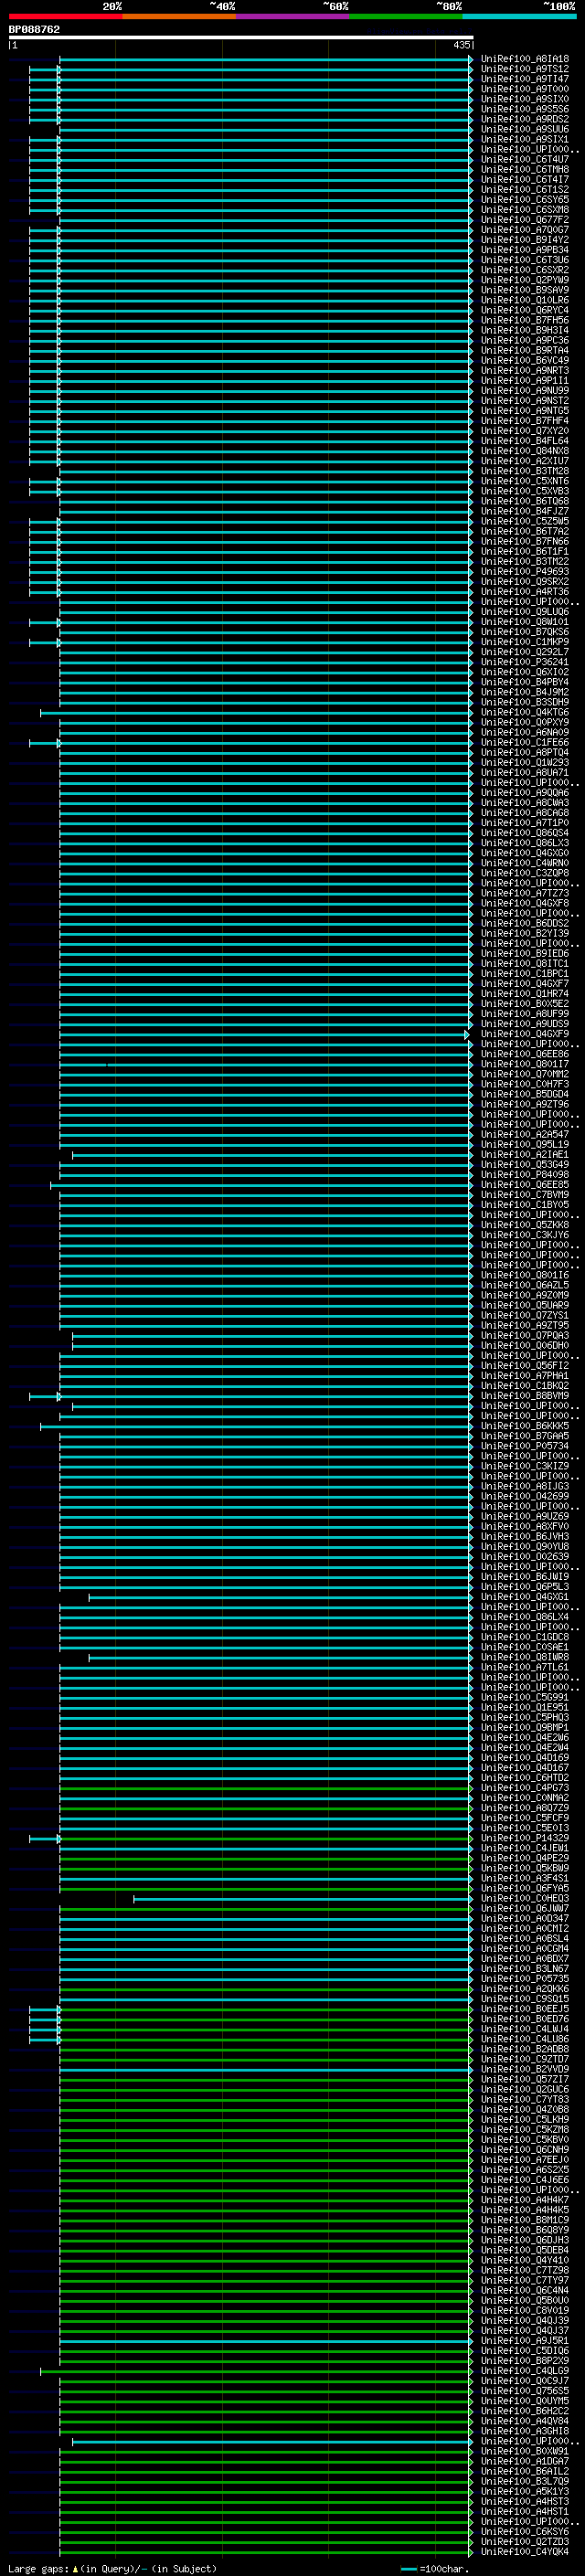Select hit label UniRef100_Q677F2
The image size is (585, 2576).
pos(525,220)
